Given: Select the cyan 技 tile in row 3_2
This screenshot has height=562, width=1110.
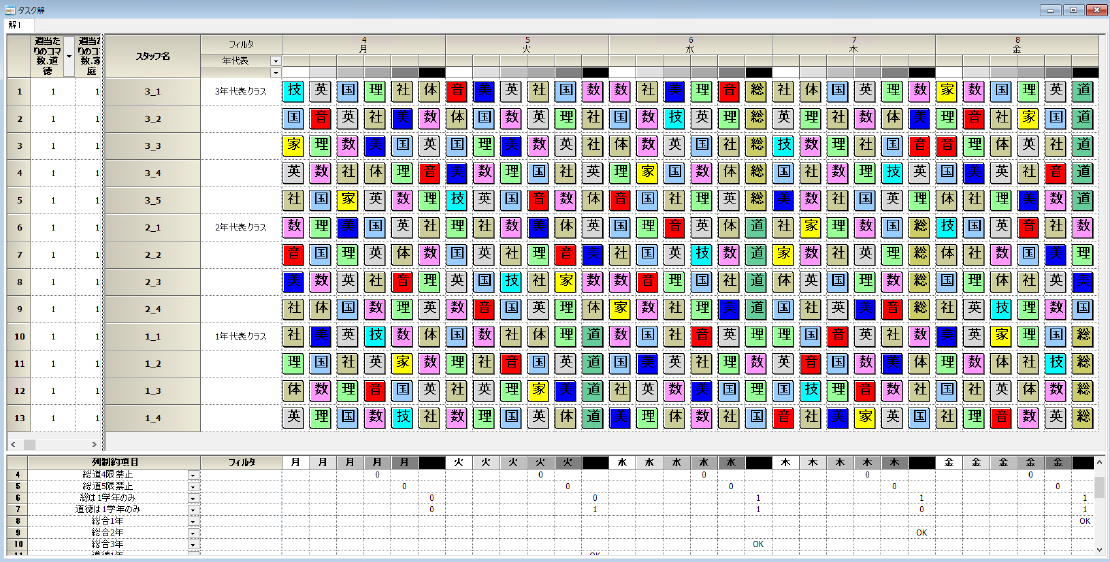Looking at the screenshot, I should click(x=676, y=118).
